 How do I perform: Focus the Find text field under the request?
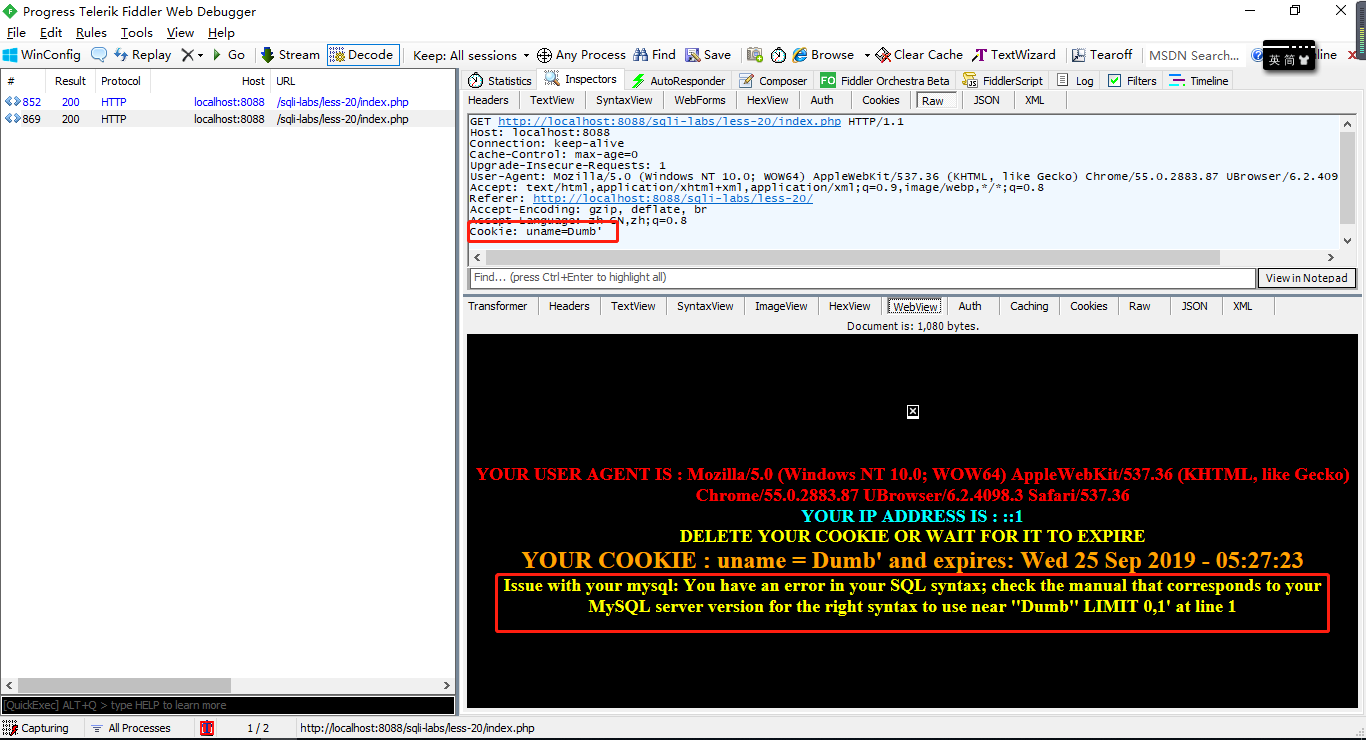coord(862,278)
